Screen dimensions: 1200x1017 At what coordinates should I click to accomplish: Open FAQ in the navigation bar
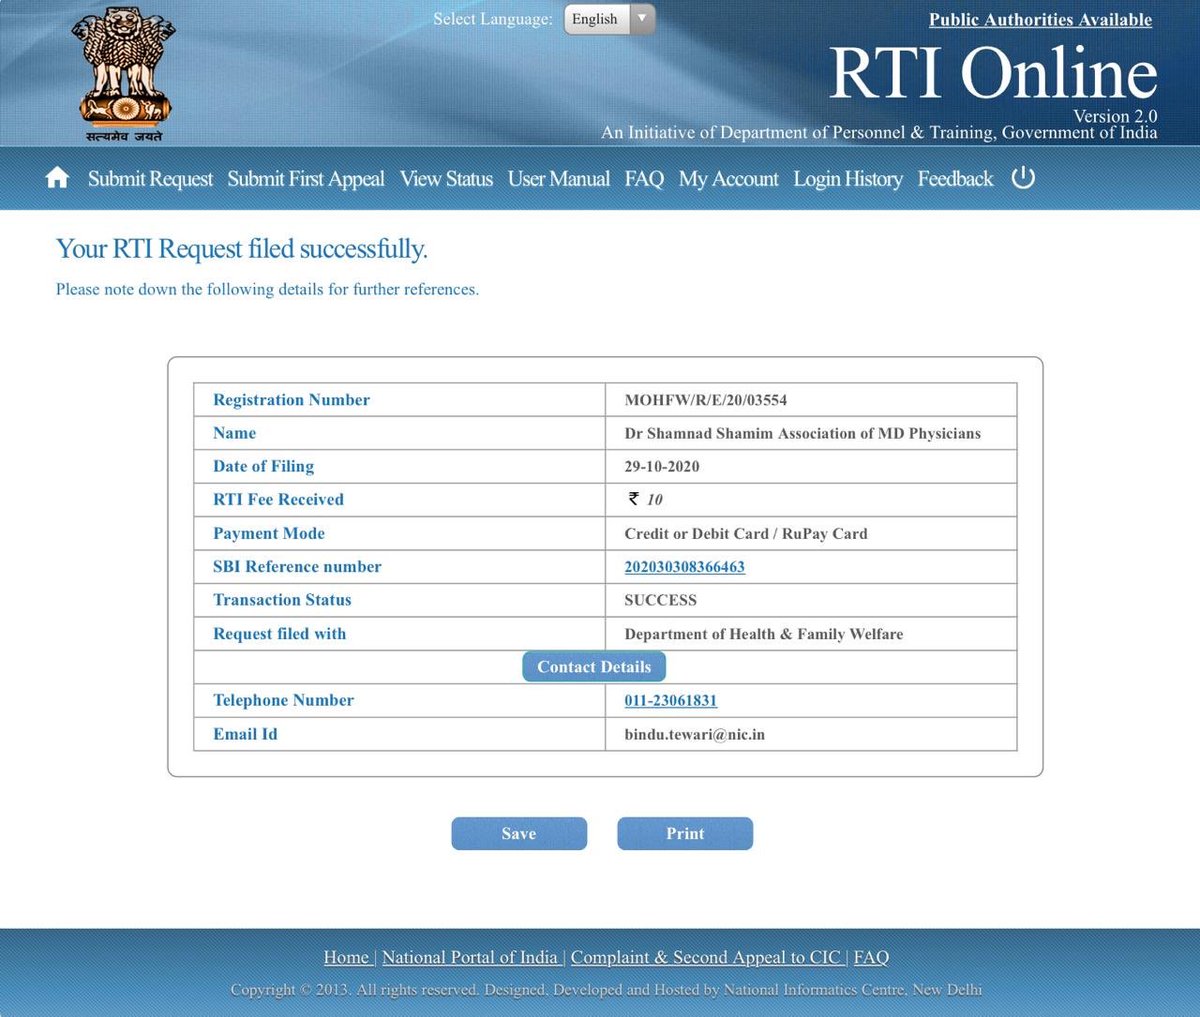pos(644,179)
